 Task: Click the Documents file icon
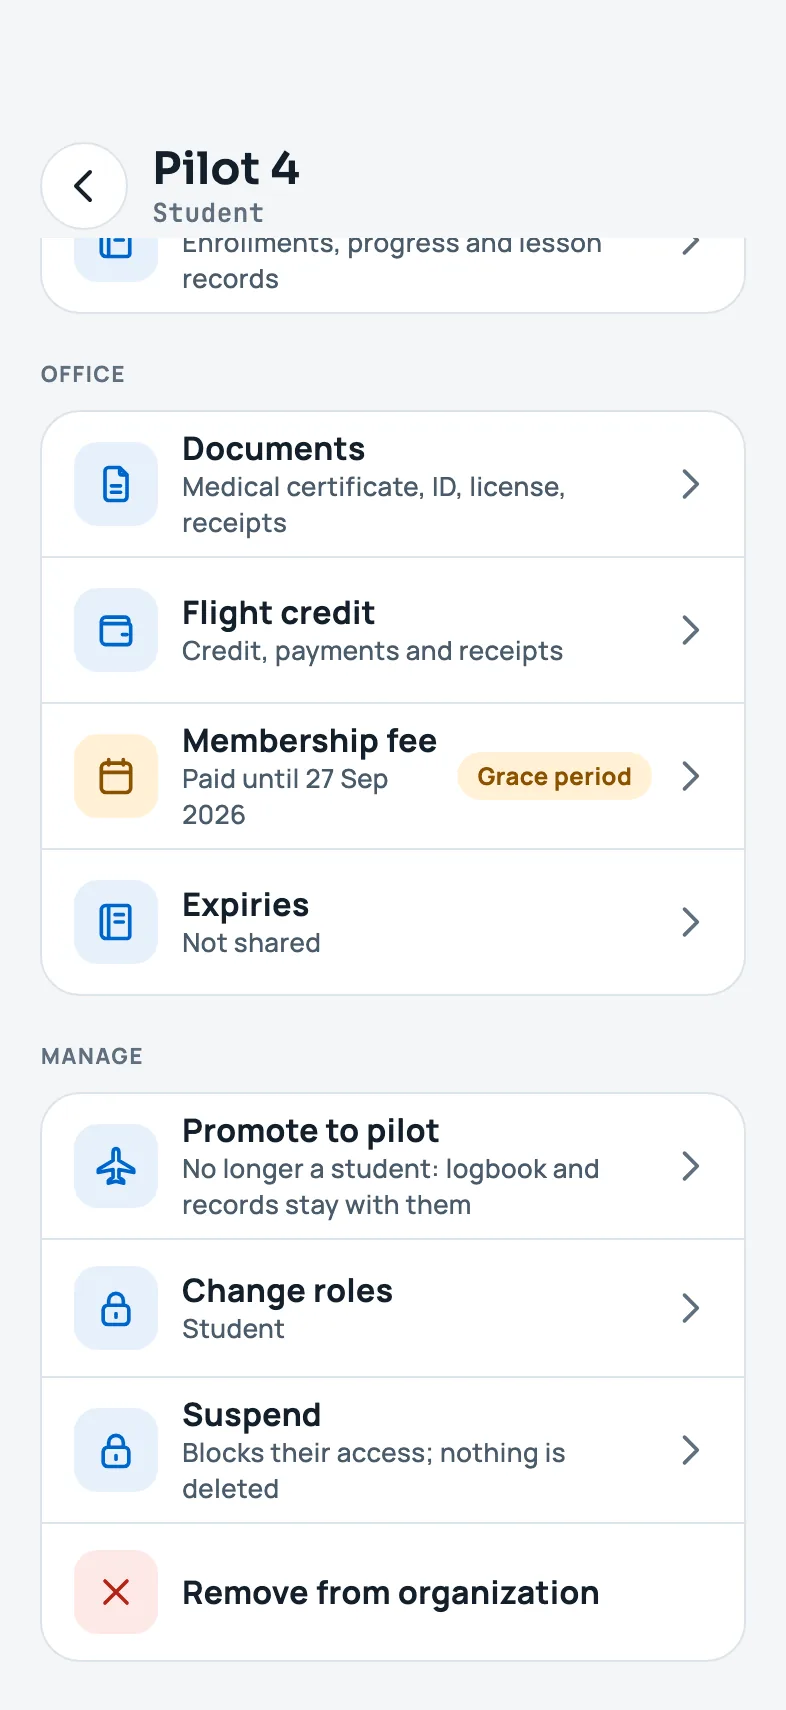(x=116, y=485)
